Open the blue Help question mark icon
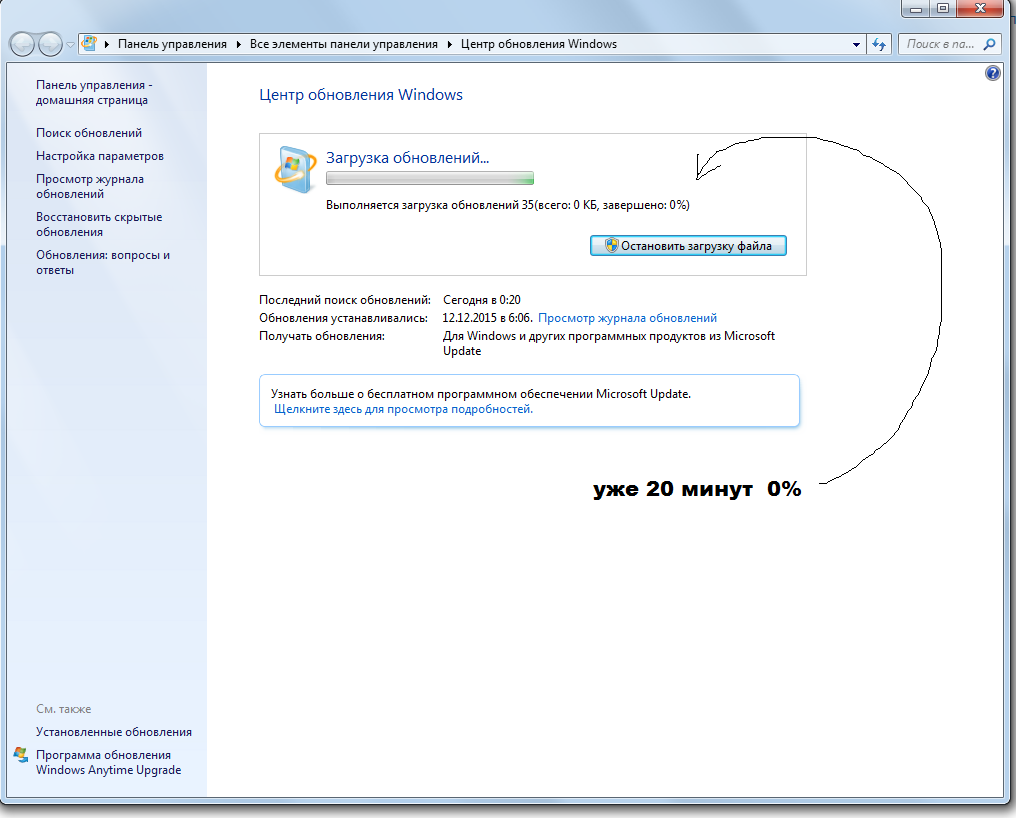Screen dimensions: 1016x818 (992, 72)
